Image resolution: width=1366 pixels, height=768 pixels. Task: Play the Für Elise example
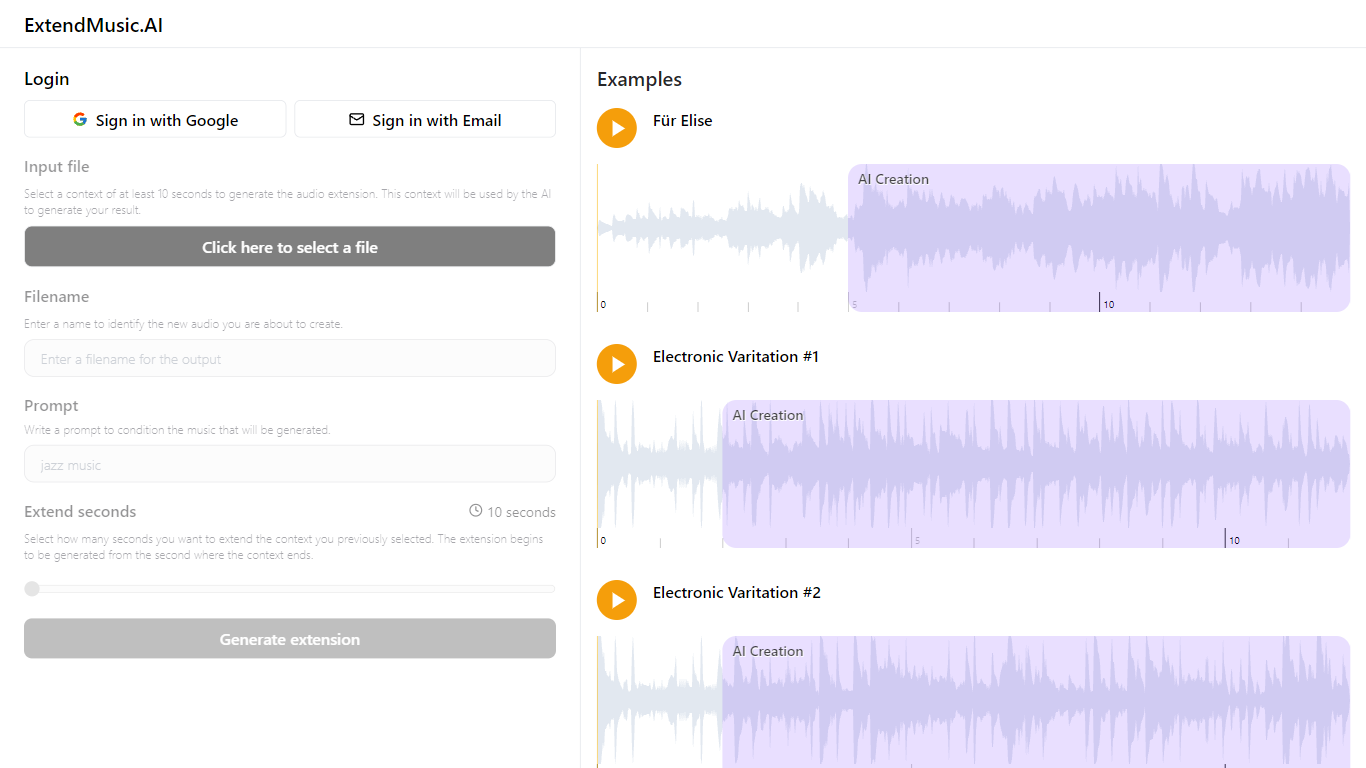pos(617,128)
